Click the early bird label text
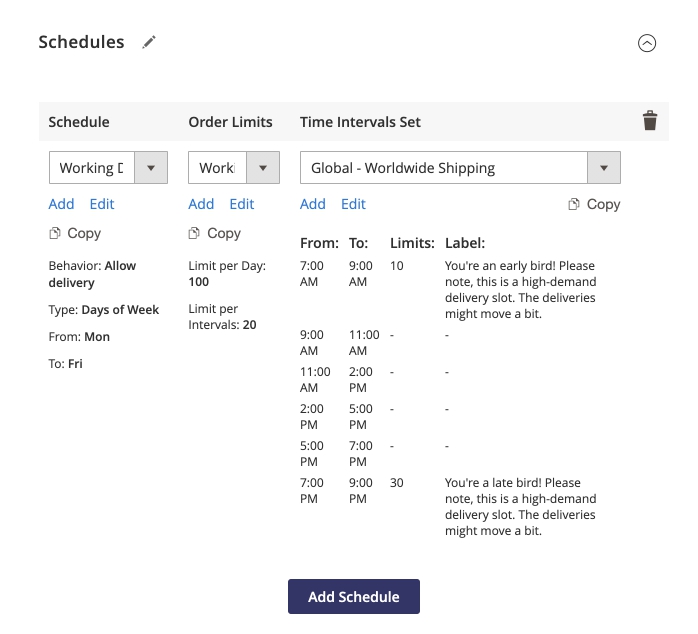Image resolution: width=698 pixels, height=634 pixels. [520, 291]
